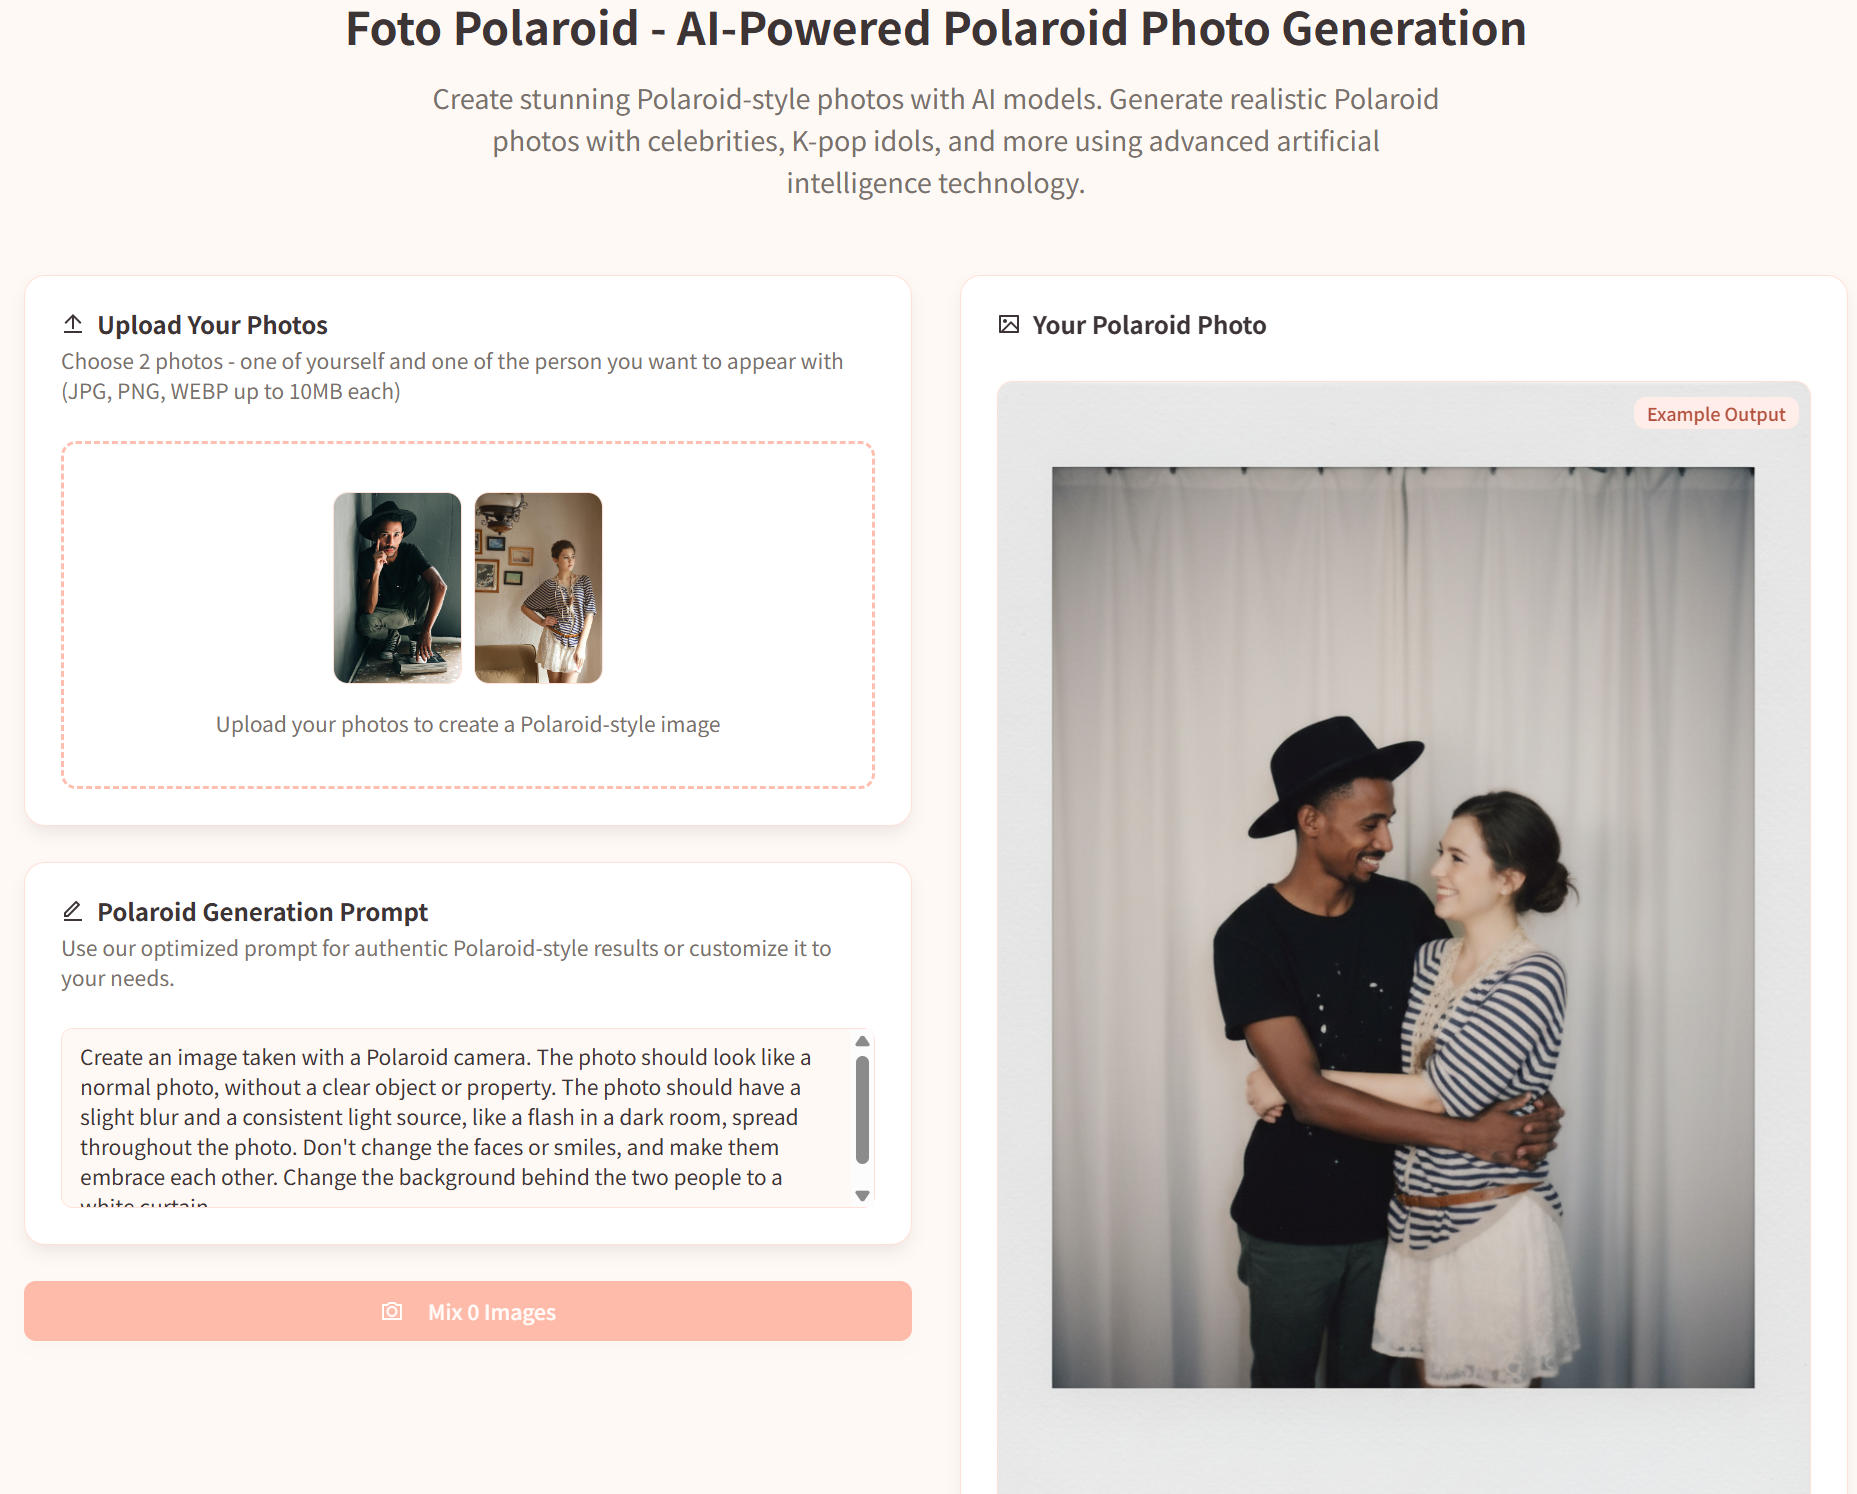Screen dimensions: 1857x1494
Task: Click the picture icon beside Your Polaroid Photo
Action: [1009, 324]
